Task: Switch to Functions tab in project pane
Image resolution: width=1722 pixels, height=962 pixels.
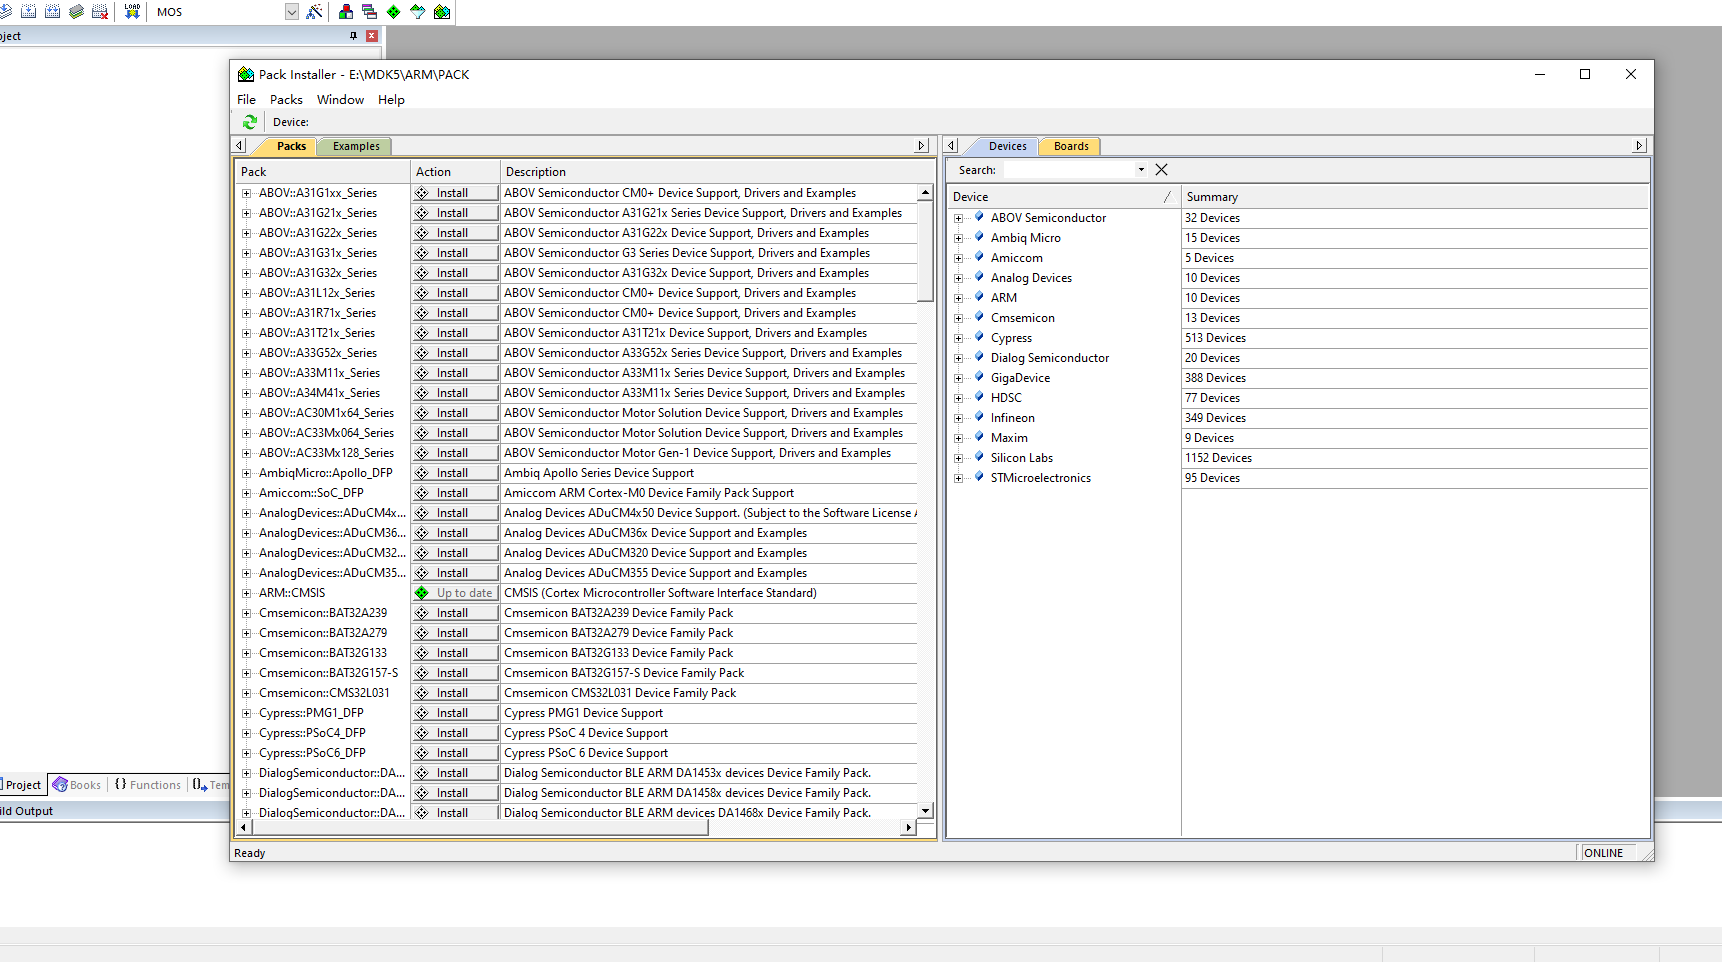Action: pos(148,785)
